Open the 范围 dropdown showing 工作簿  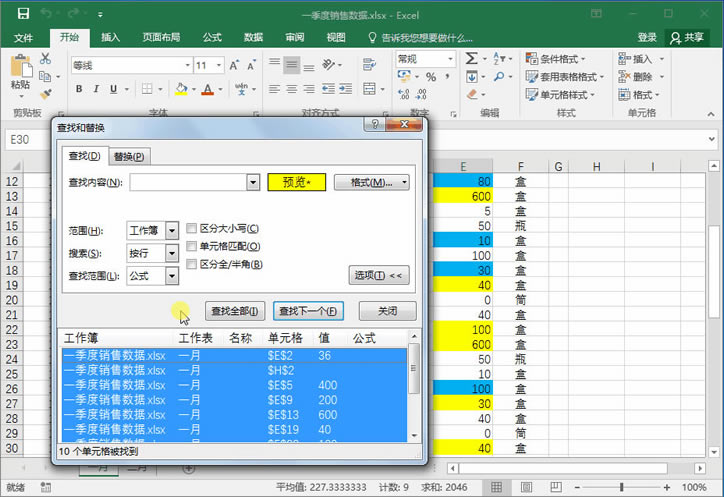click(172, 230)
